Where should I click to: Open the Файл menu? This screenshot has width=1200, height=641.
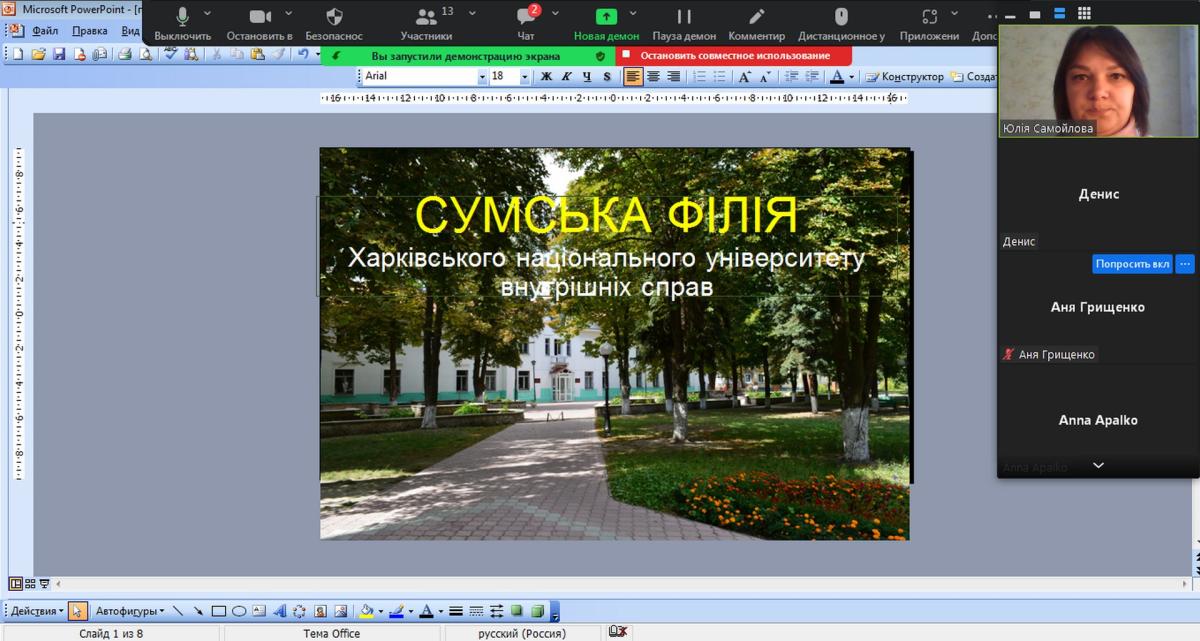(x=45, y=31)
